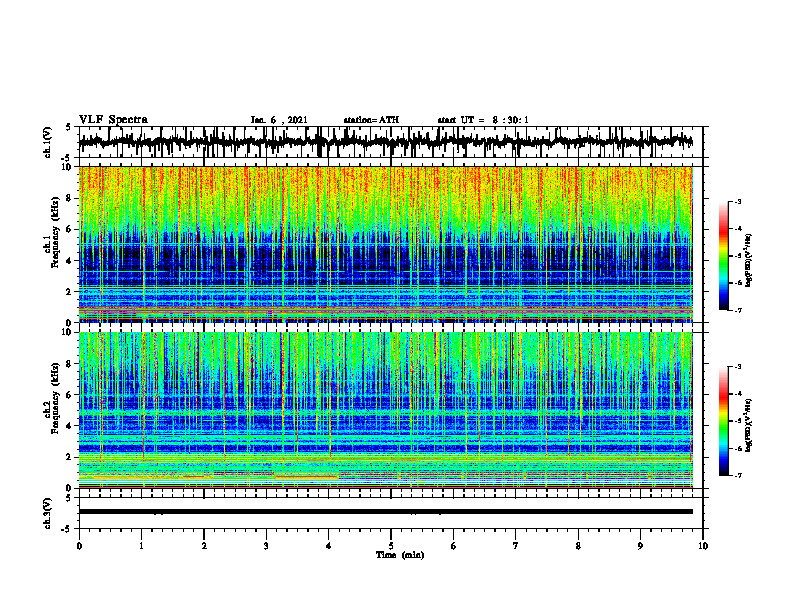
Task: Click time axis tick label 8
Action: coord(578,546)
